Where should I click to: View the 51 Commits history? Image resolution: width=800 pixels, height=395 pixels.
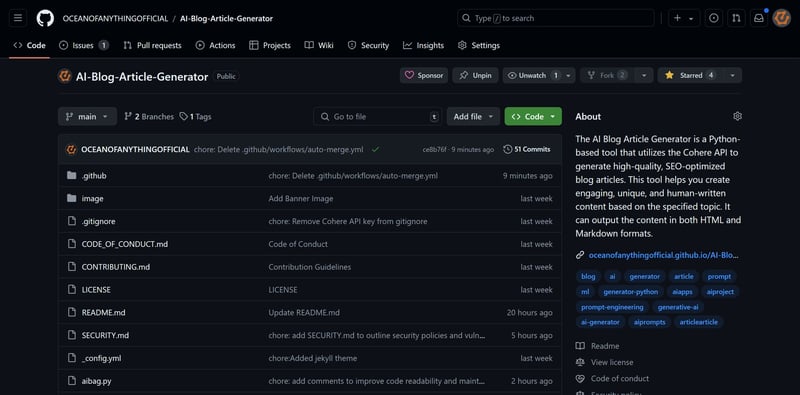tap(527, 150)
